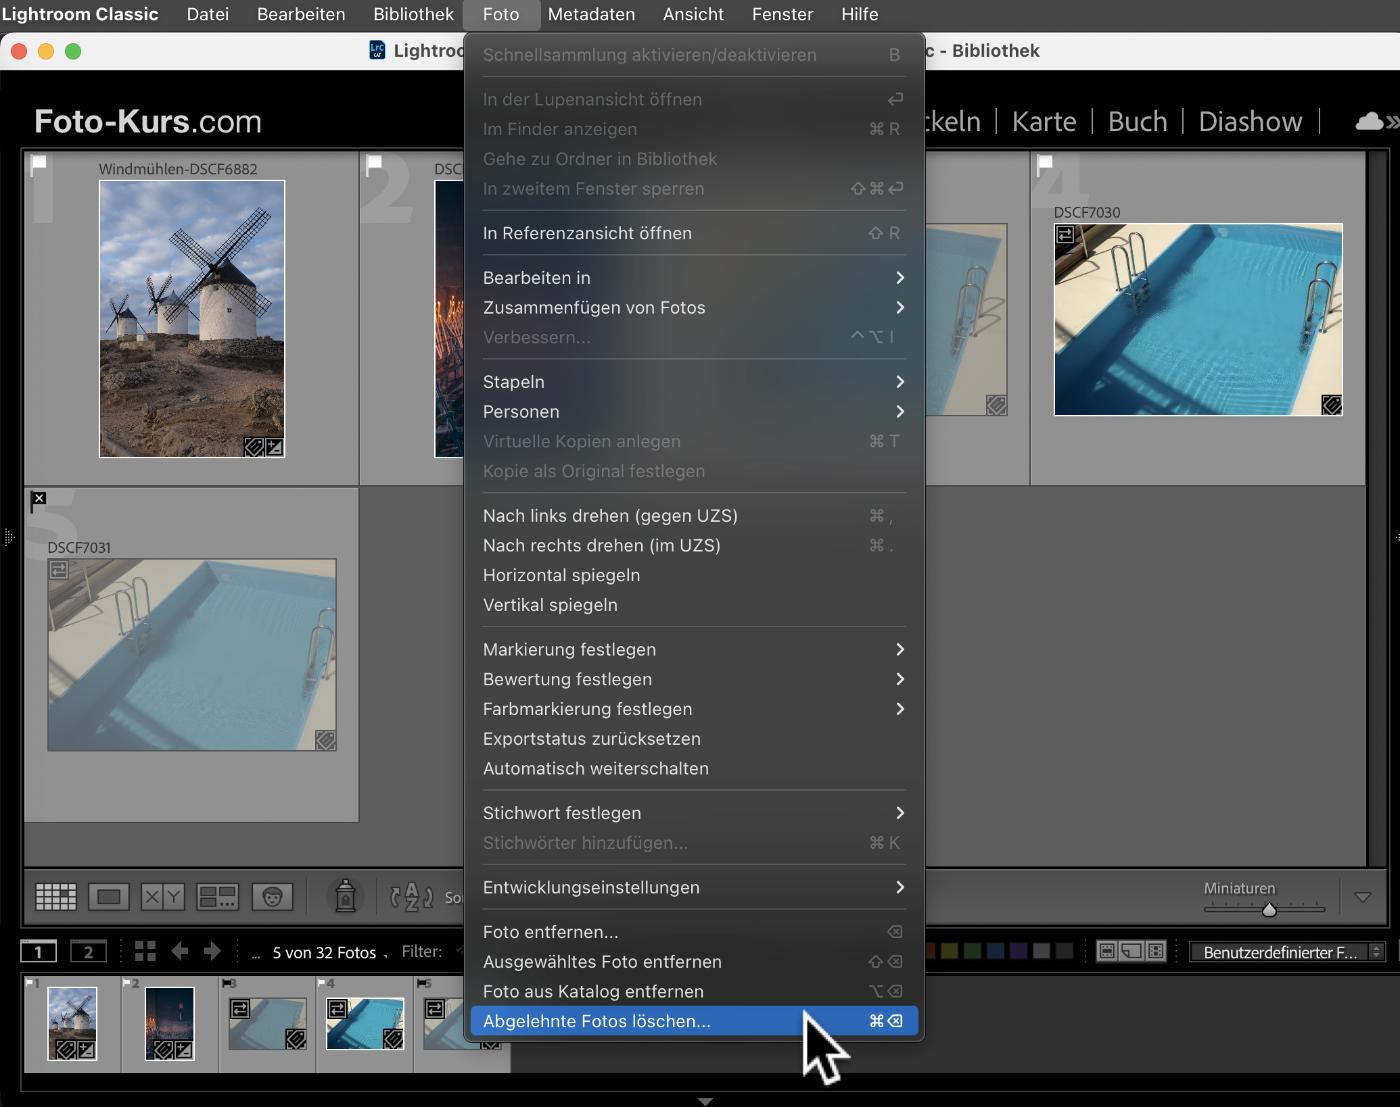Screen dimensions: 1400x1107
Task: Switch to Grid view icon
Action: coord(56,897)
